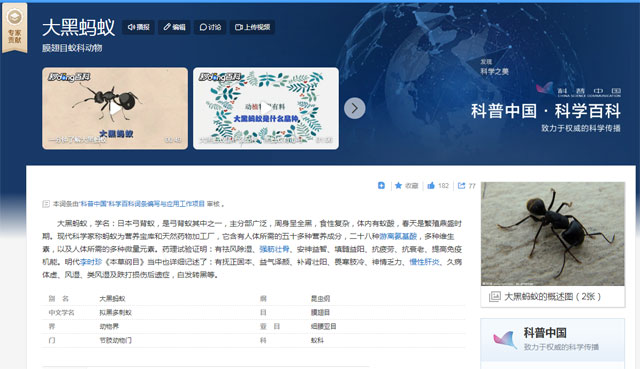Image resolution: width=640 pixels, height=369 pixels.
Task: Click the 大黑蚂蚁 page title
Action: coord(78,28)
